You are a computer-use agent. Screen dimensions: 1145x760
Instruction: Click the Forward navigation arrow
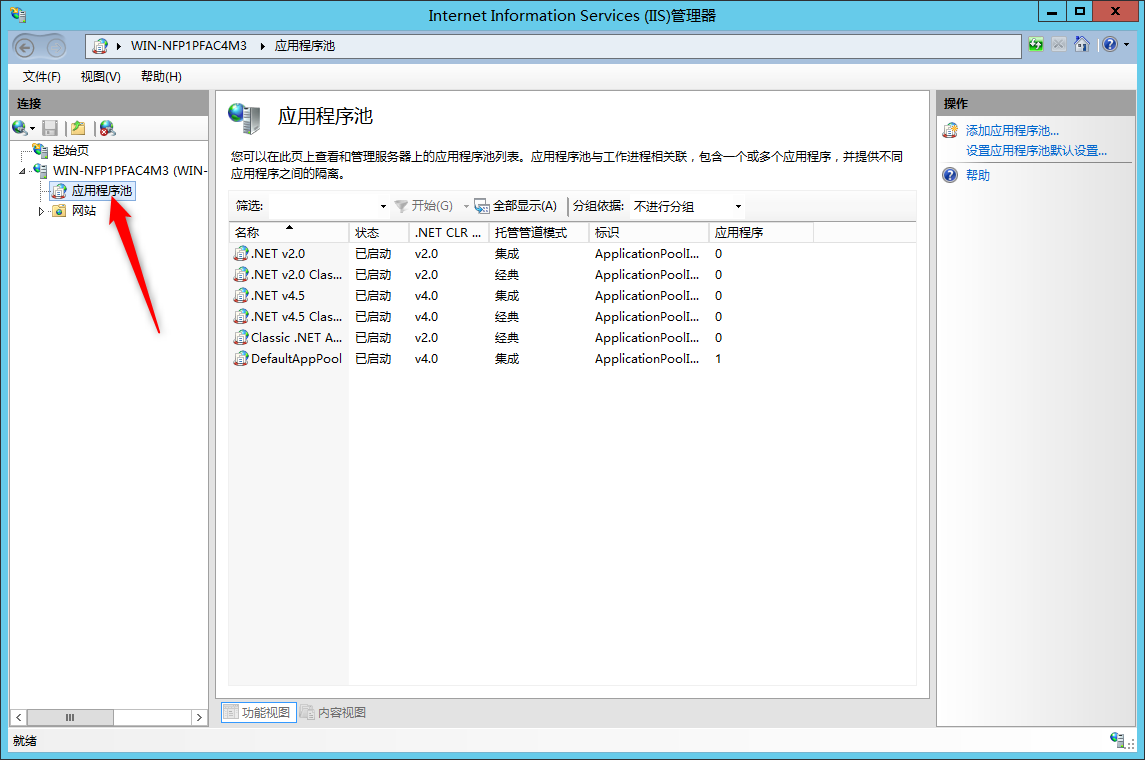click(56, 47)
